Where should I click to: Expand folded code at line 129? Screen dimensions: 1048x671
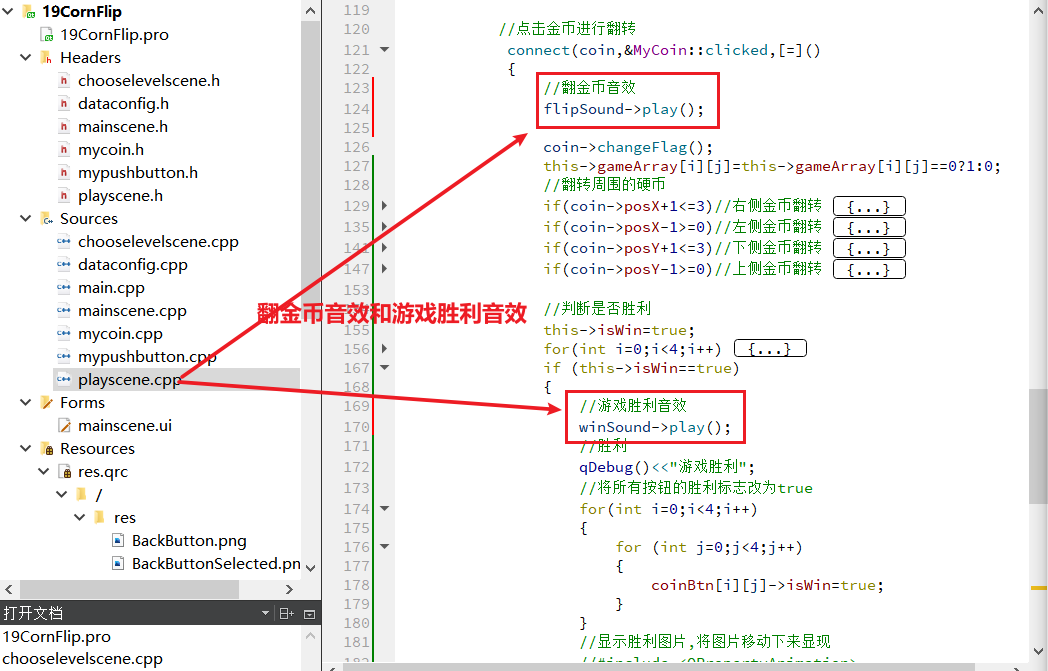(384, 206)
